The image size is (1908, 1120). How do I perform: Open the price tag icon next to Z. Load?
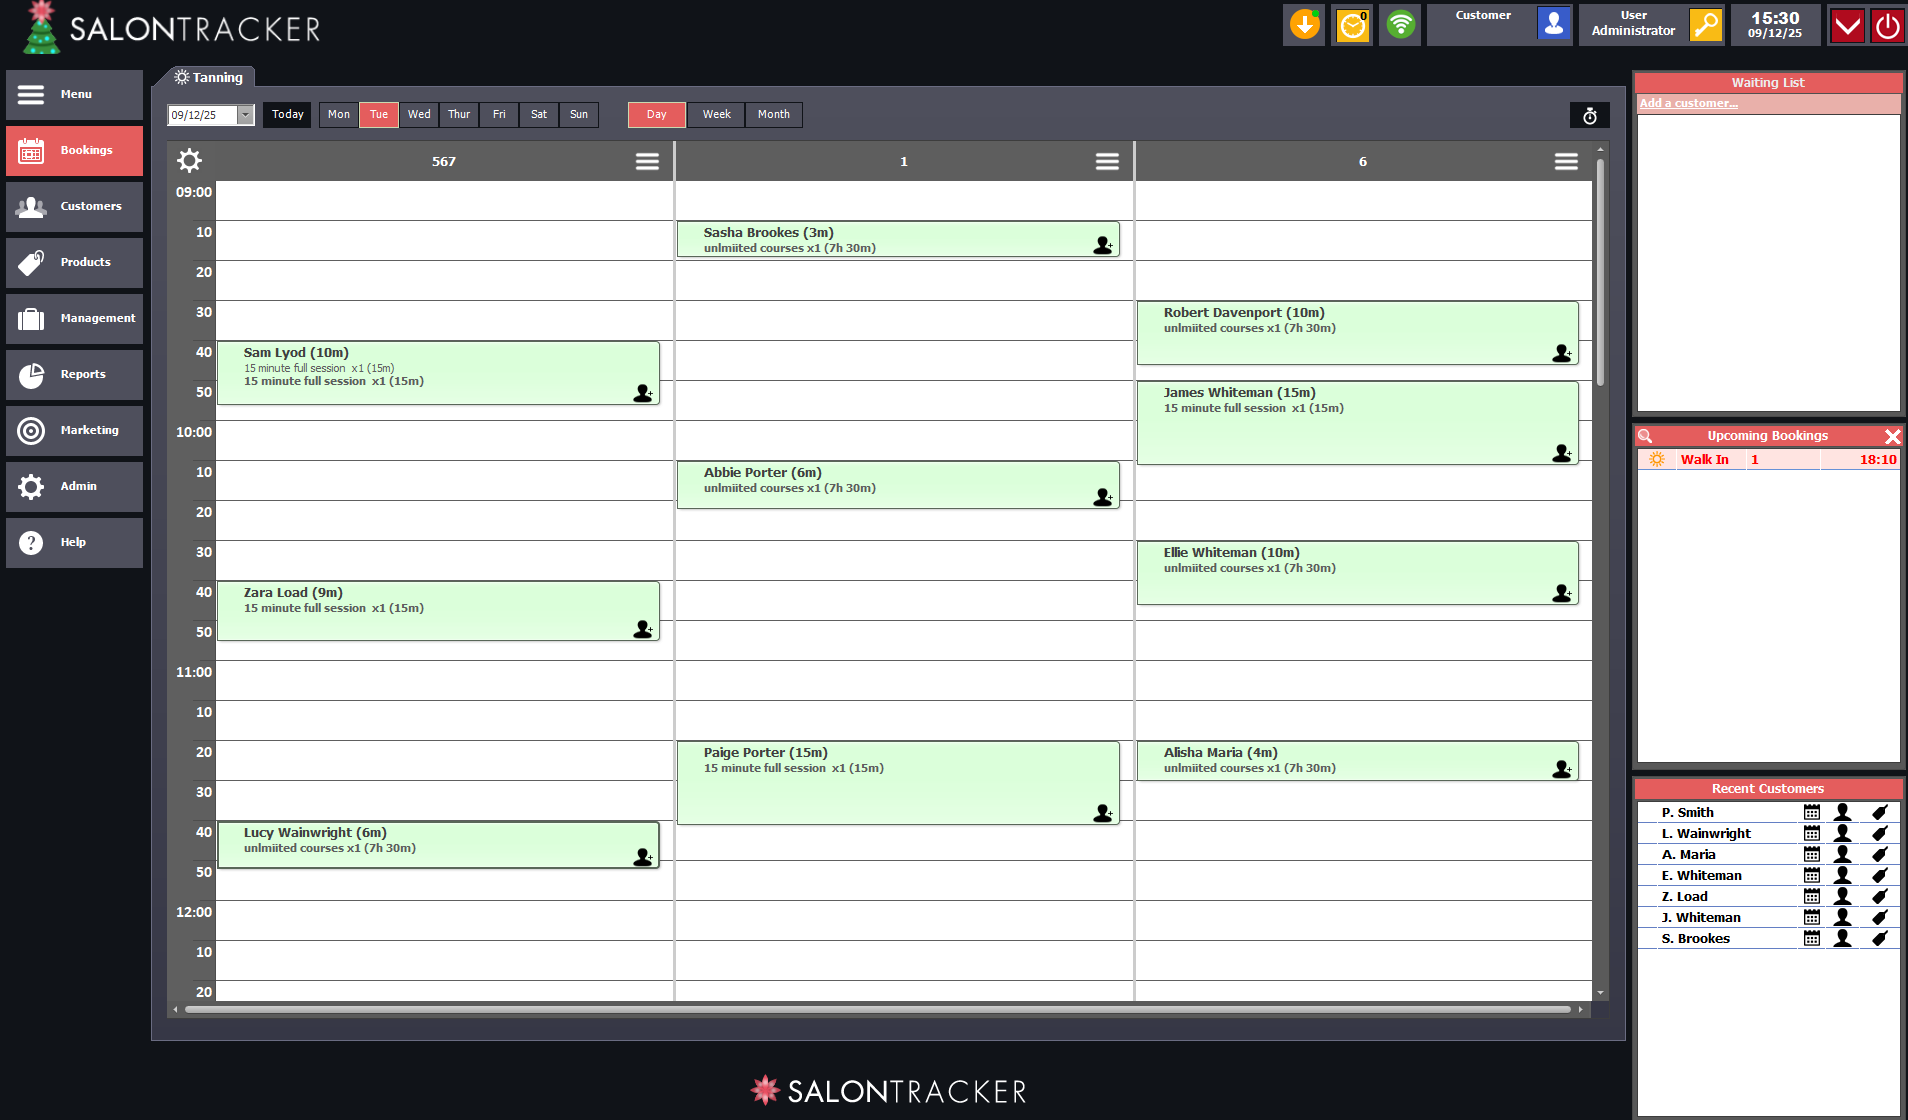pyautogui.click(x=1877, y=896)
